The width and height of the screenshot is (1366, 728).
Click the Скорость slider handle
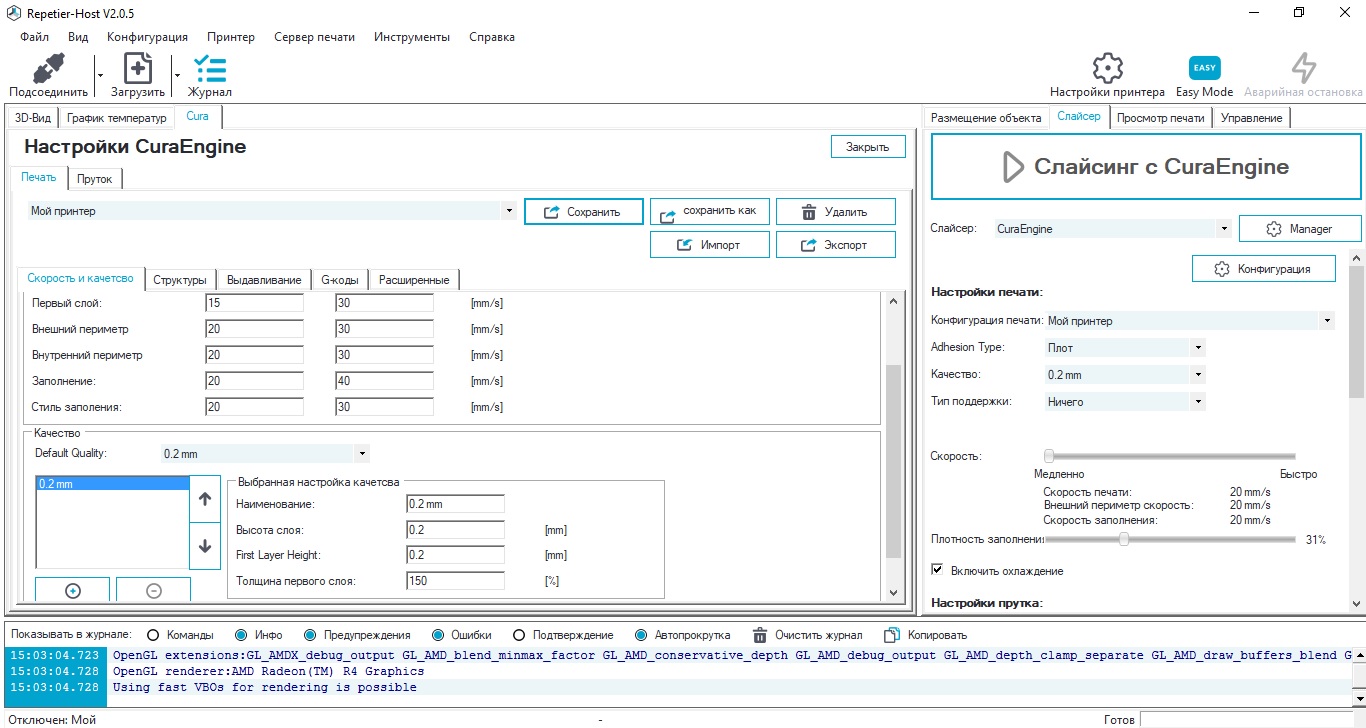coord(1049,456)
